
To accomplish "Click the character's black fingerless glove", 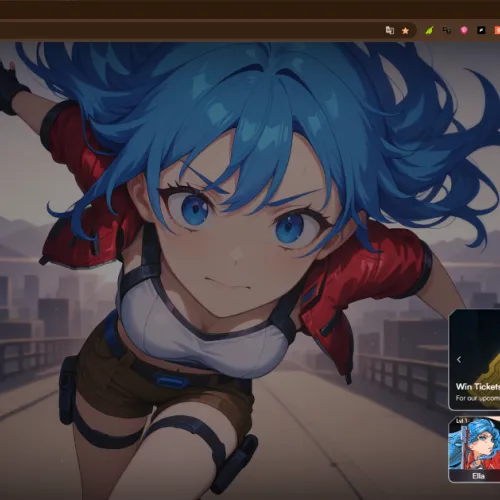I will point(12,88).
